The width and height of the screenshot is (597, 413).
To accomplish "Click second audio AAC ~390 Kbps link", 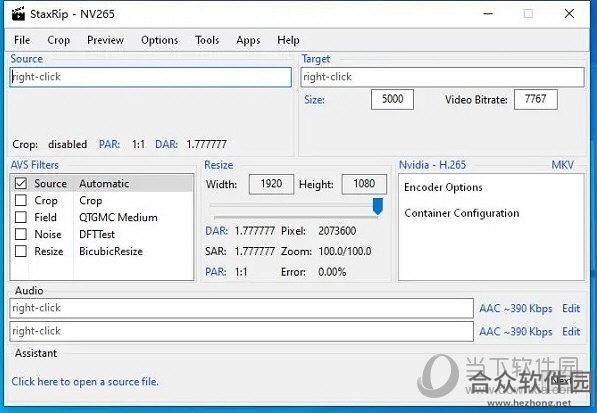I will tap(516, 332).
